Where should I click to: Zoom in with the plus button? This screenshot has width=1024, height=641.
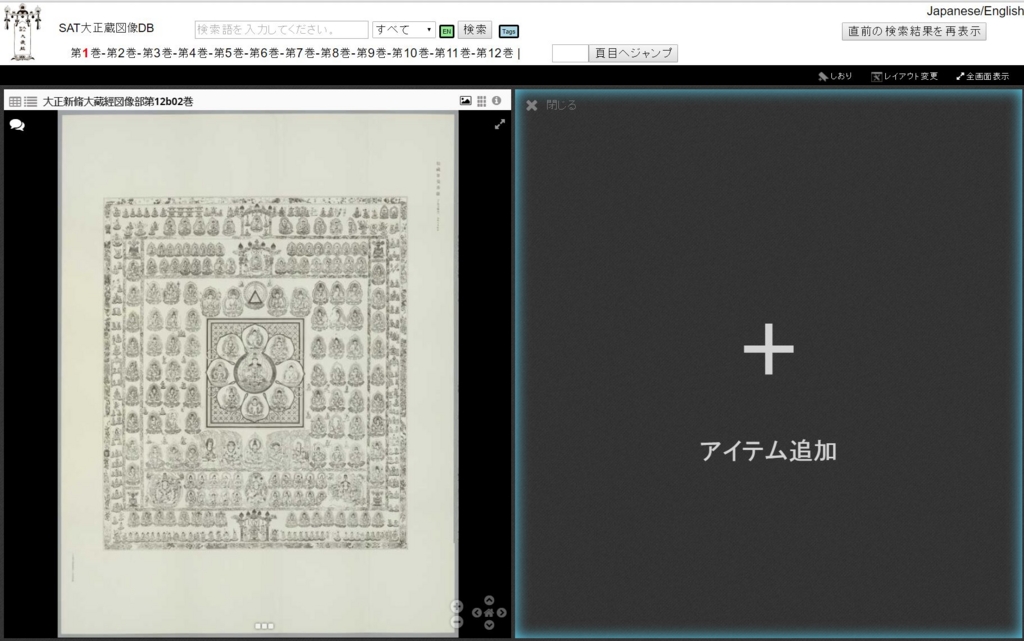click(457, 606)
